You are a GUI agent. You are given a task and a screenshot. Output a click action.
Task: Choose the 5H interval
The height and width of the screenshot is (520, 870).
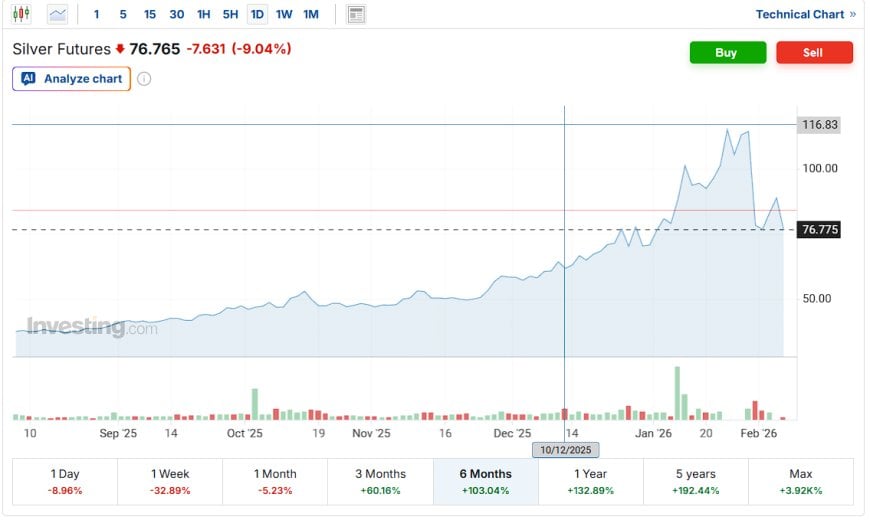click(x=230, y=14)
